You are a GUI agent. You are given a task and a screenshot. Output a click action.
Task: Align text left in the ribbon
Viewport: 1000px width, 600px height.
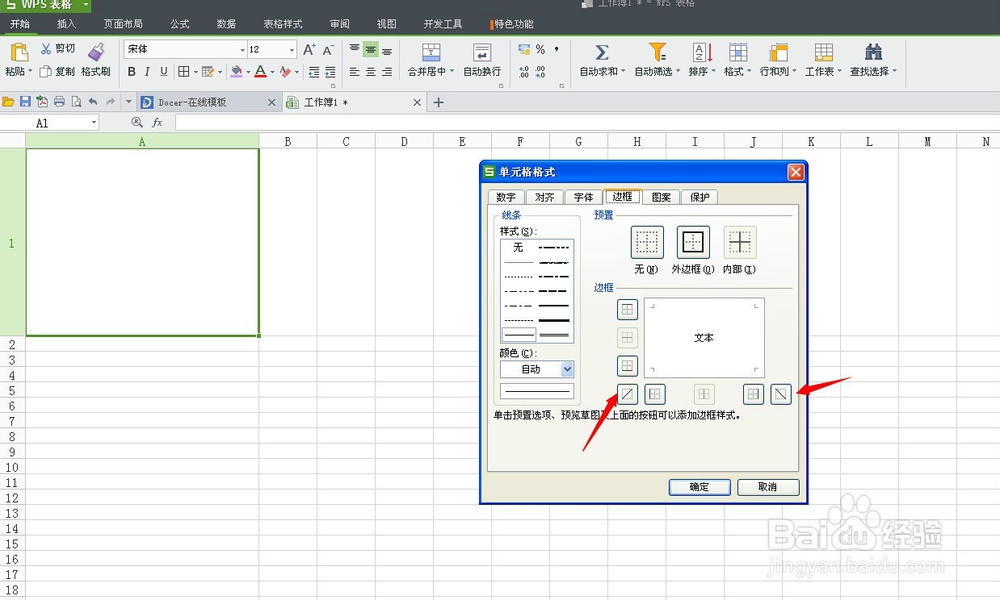[355, 72]
